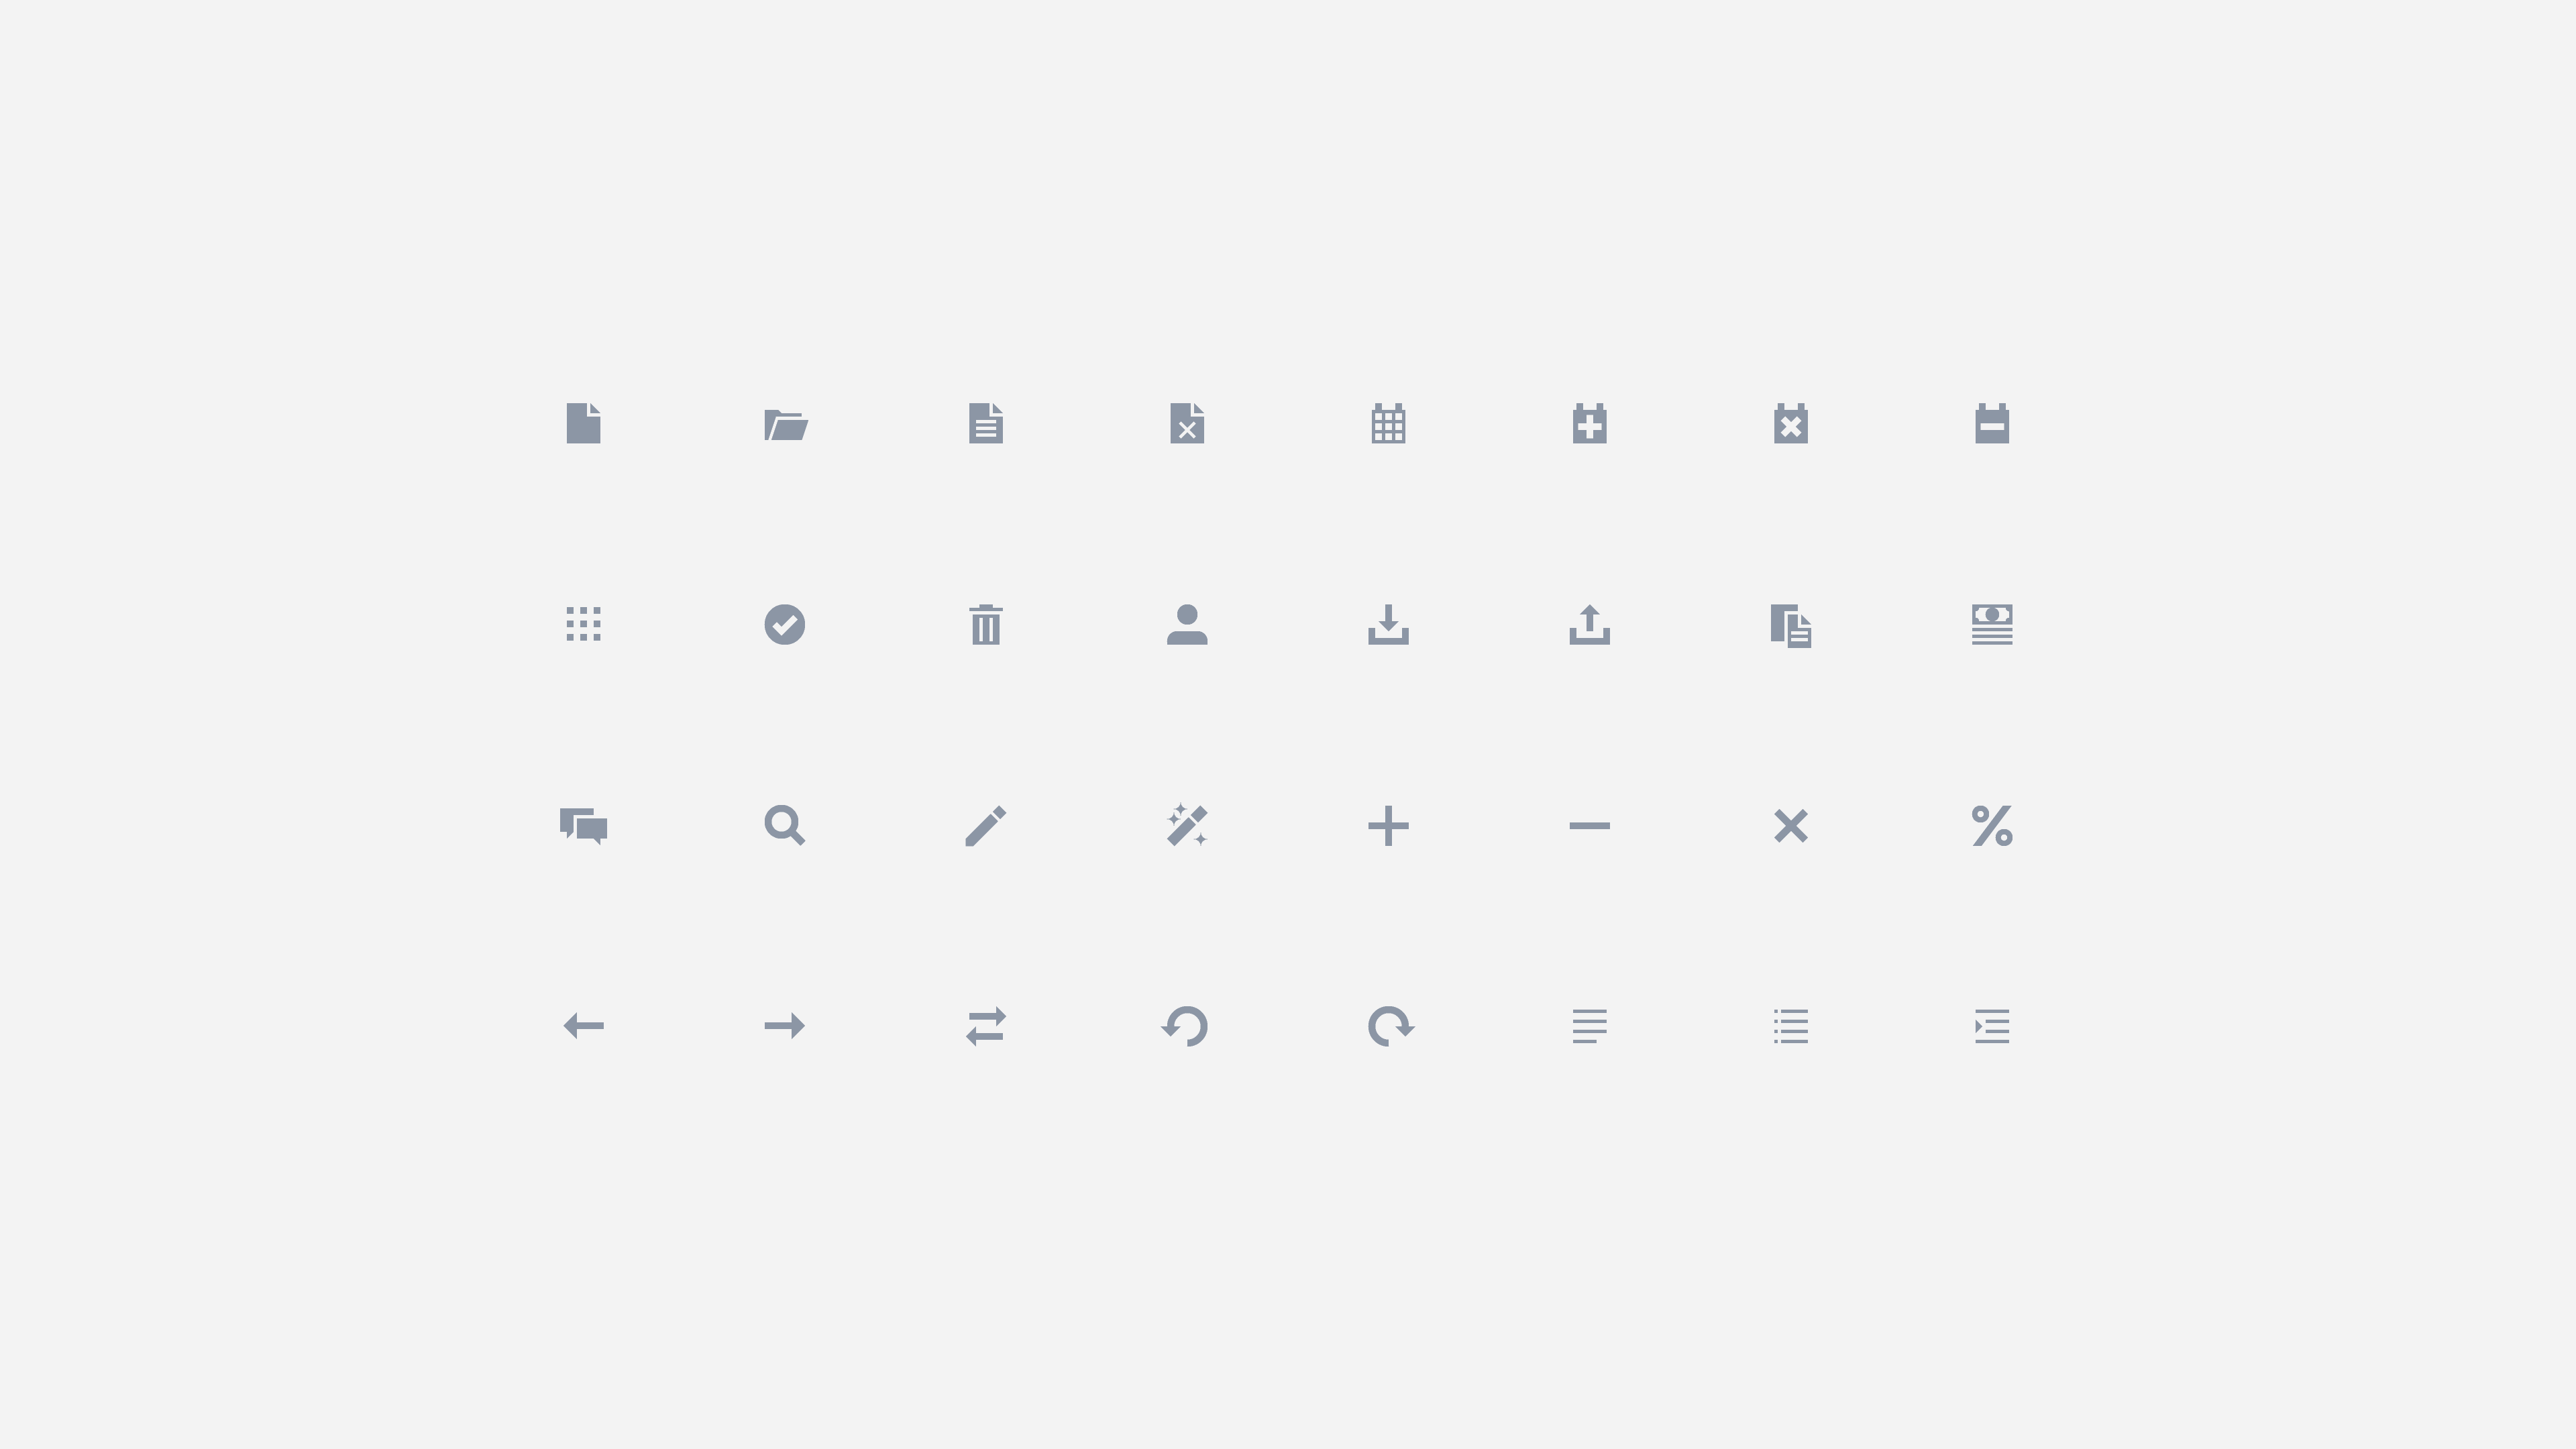The height and width of the screenshot is (1449, 2576).
Task: Click the text document icon
Action: (986, 423)
